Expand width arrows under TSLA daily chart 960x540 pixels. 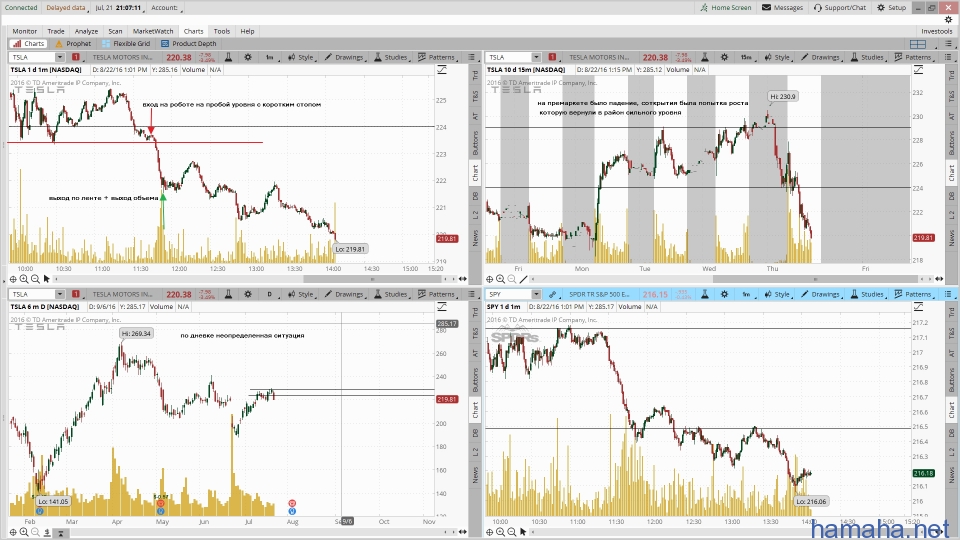(463, 532)
